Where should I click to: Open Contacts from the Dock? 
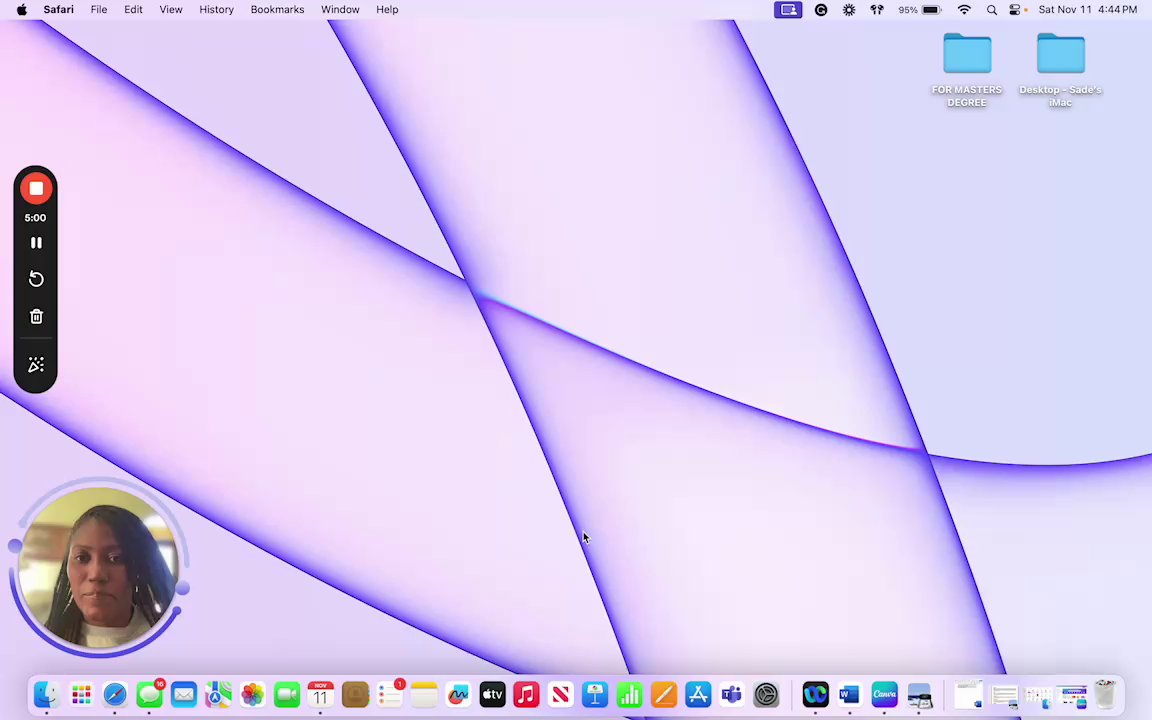[x=356, y=694]
